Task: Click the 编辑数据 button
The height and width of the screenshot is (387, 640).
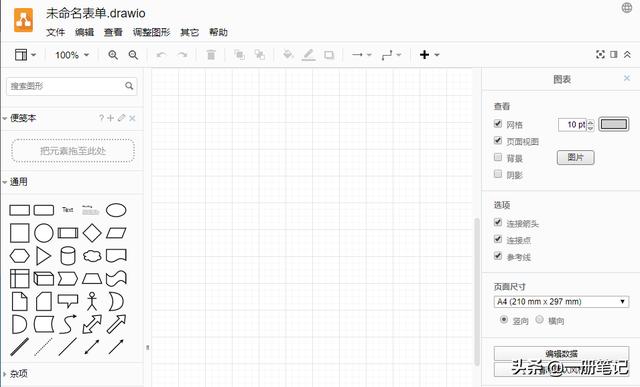Action: 561,354
